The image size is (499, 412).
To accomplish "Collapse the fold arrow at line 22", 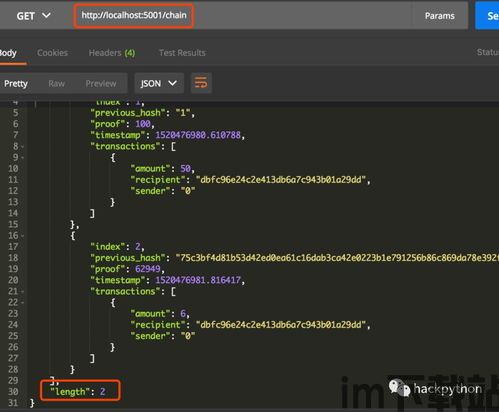I will click(23, 303).
